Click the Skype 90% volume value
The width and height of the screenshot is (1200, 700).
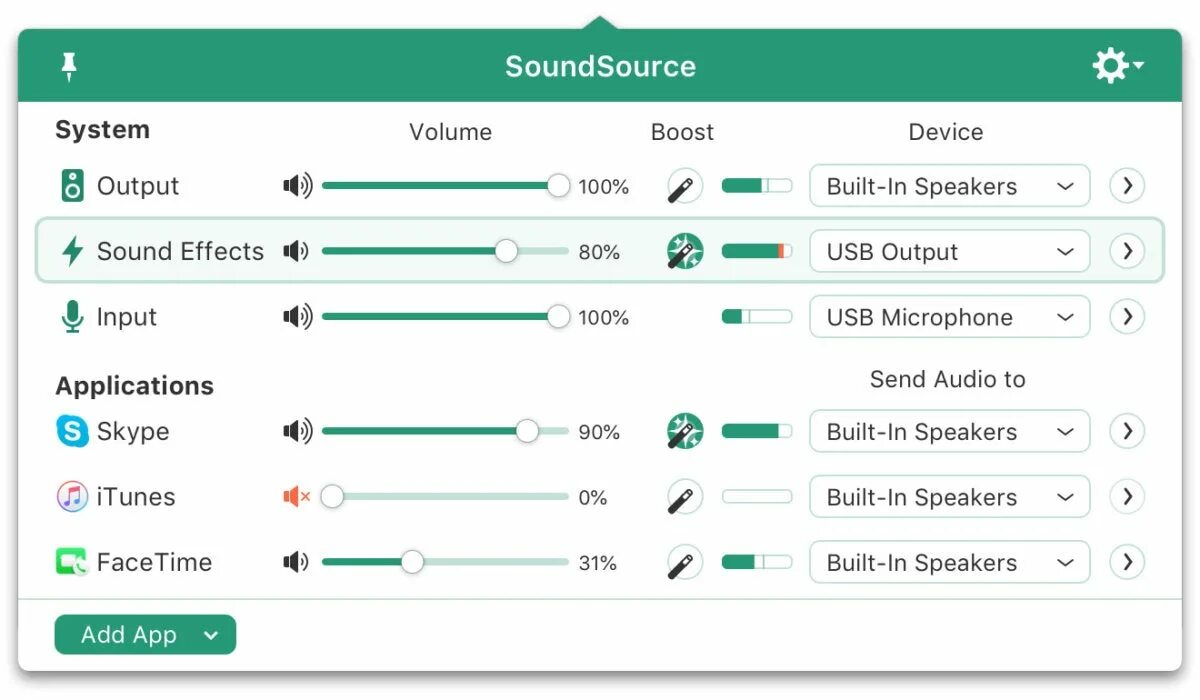[599, 432]
